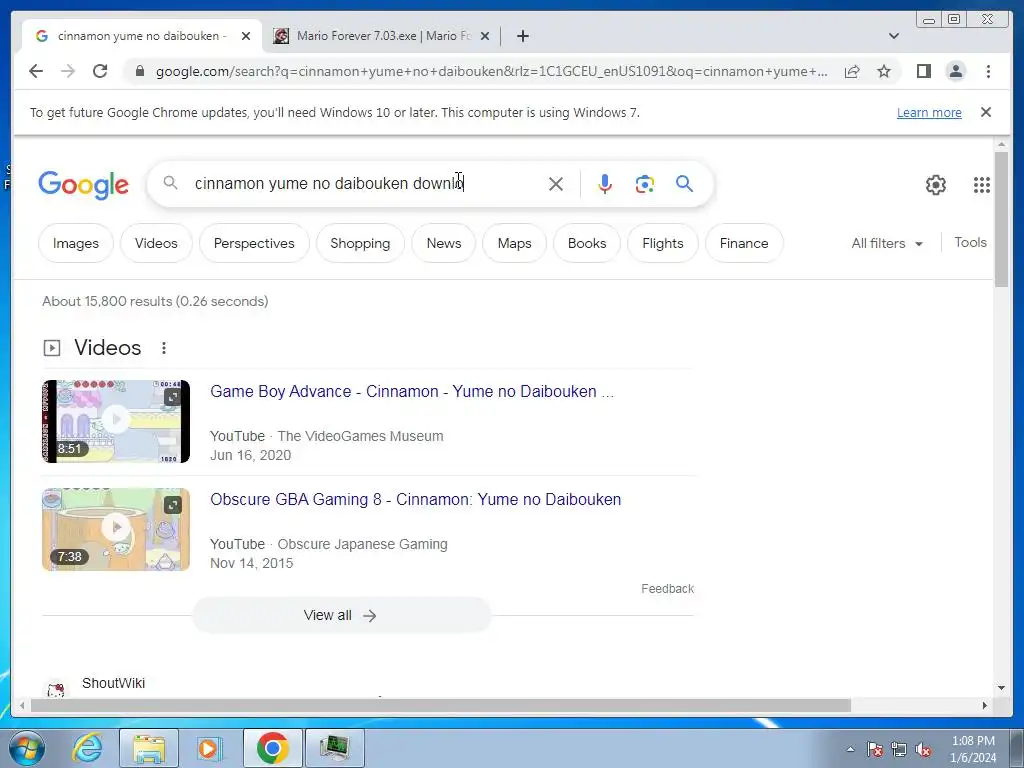The height and width of the screenshot is (768, 1024).
Task: Dismiss the Chrome update notification bar
Action: tap(986, 112)
